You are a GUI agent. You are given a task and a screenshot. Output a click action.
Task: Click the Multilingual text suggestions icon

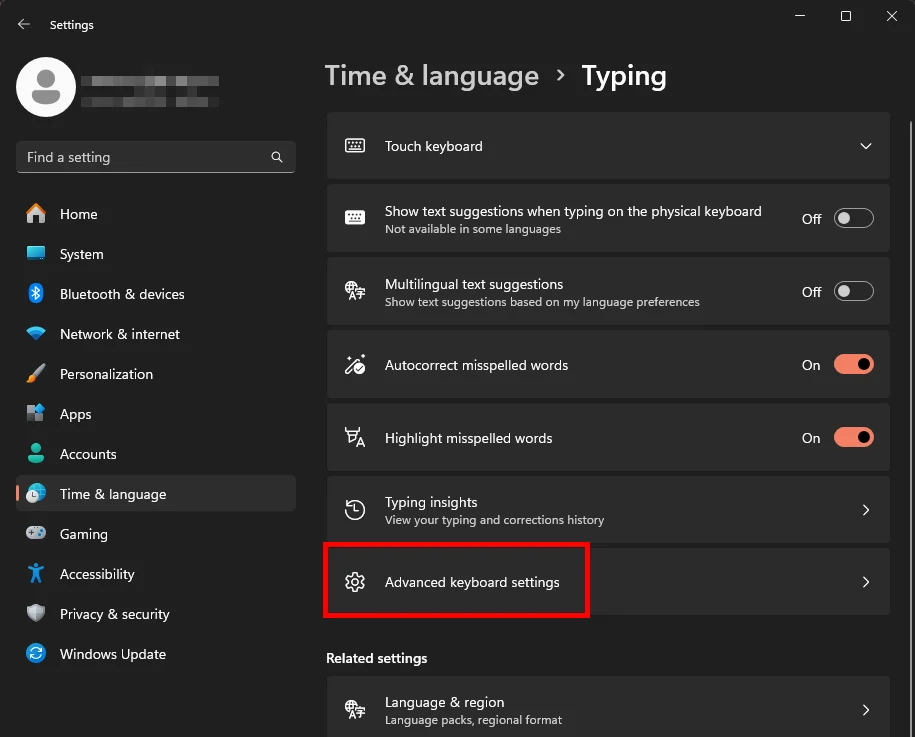355,291
